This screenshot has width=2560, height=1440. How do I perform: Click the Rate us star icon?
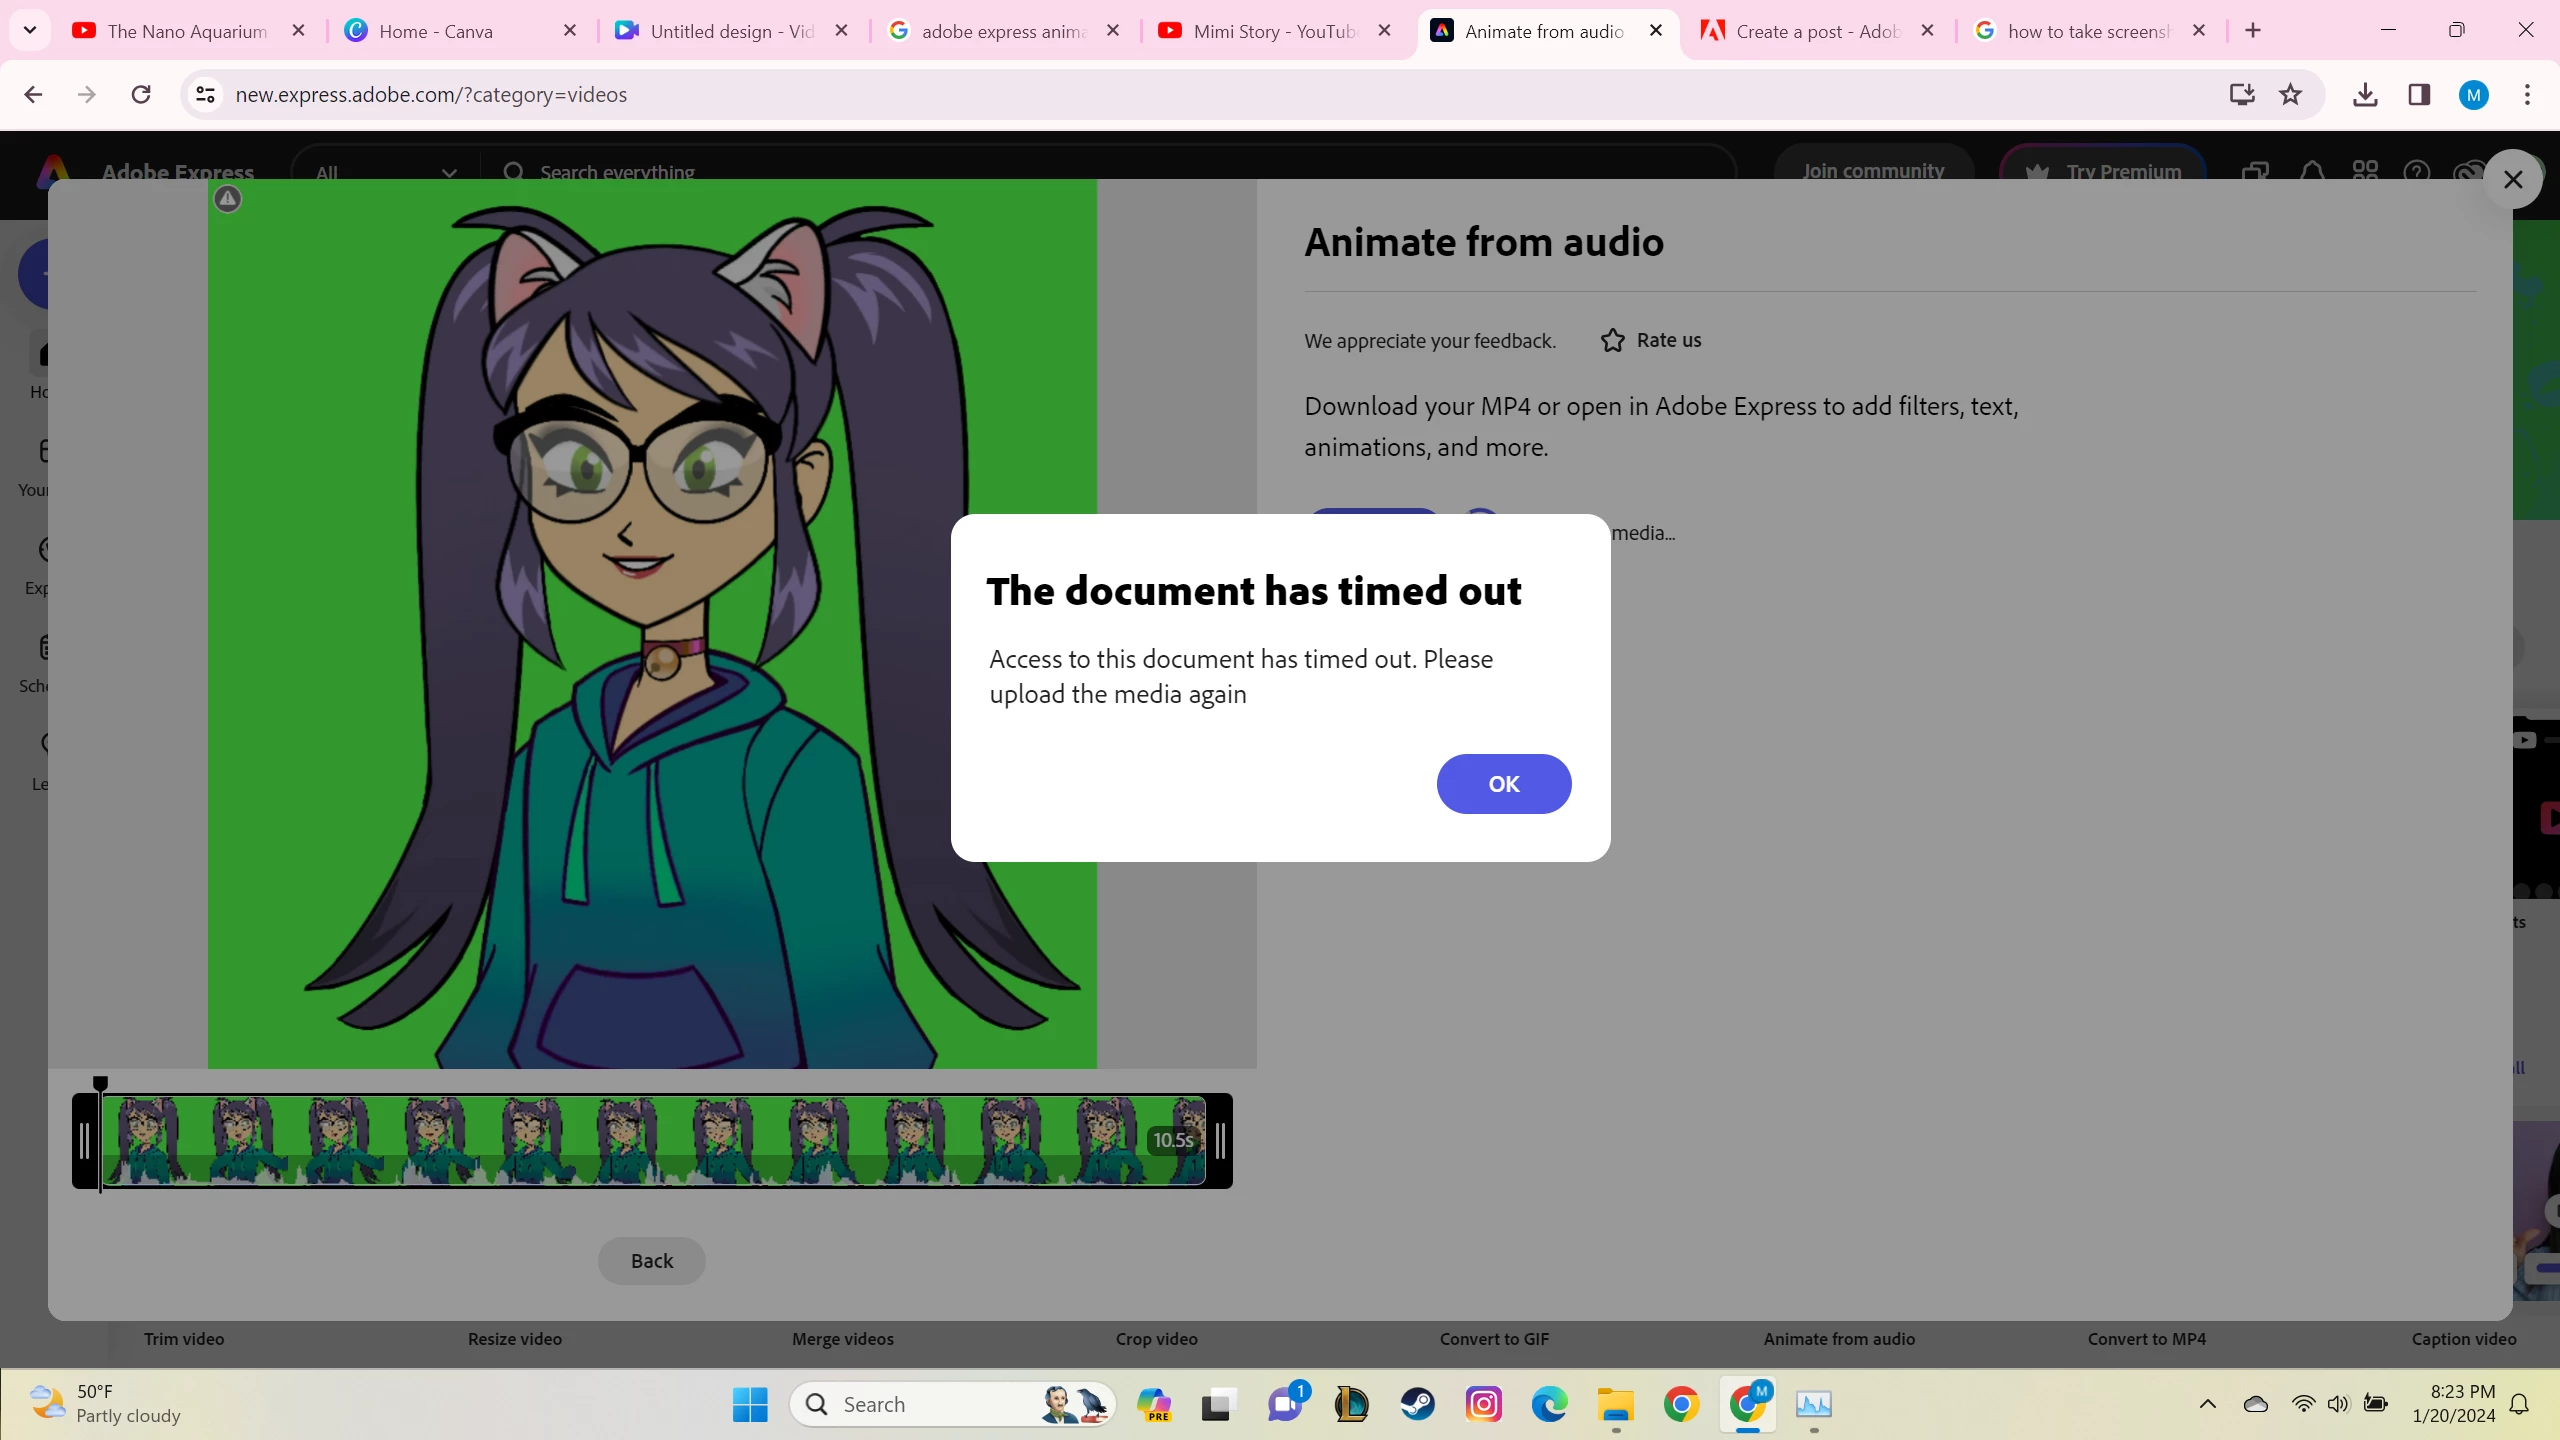(1612, 341)
